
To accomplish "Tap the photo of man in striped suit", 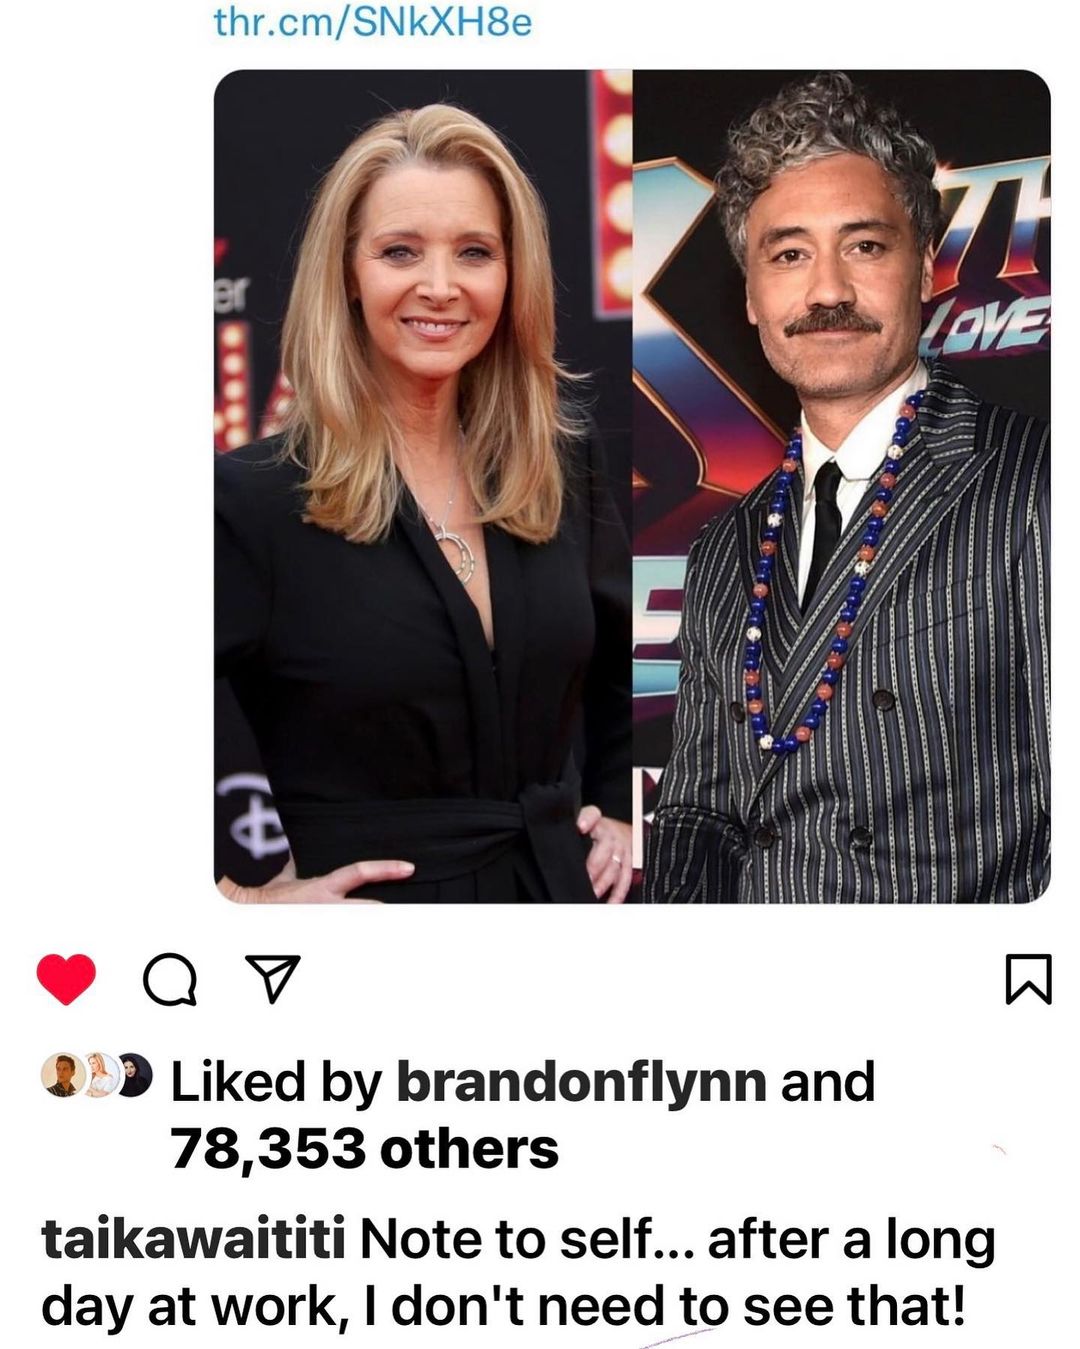I will (842, 486).
